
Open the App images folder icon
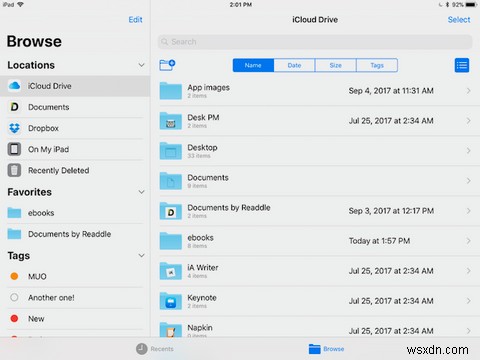(171, 91)
